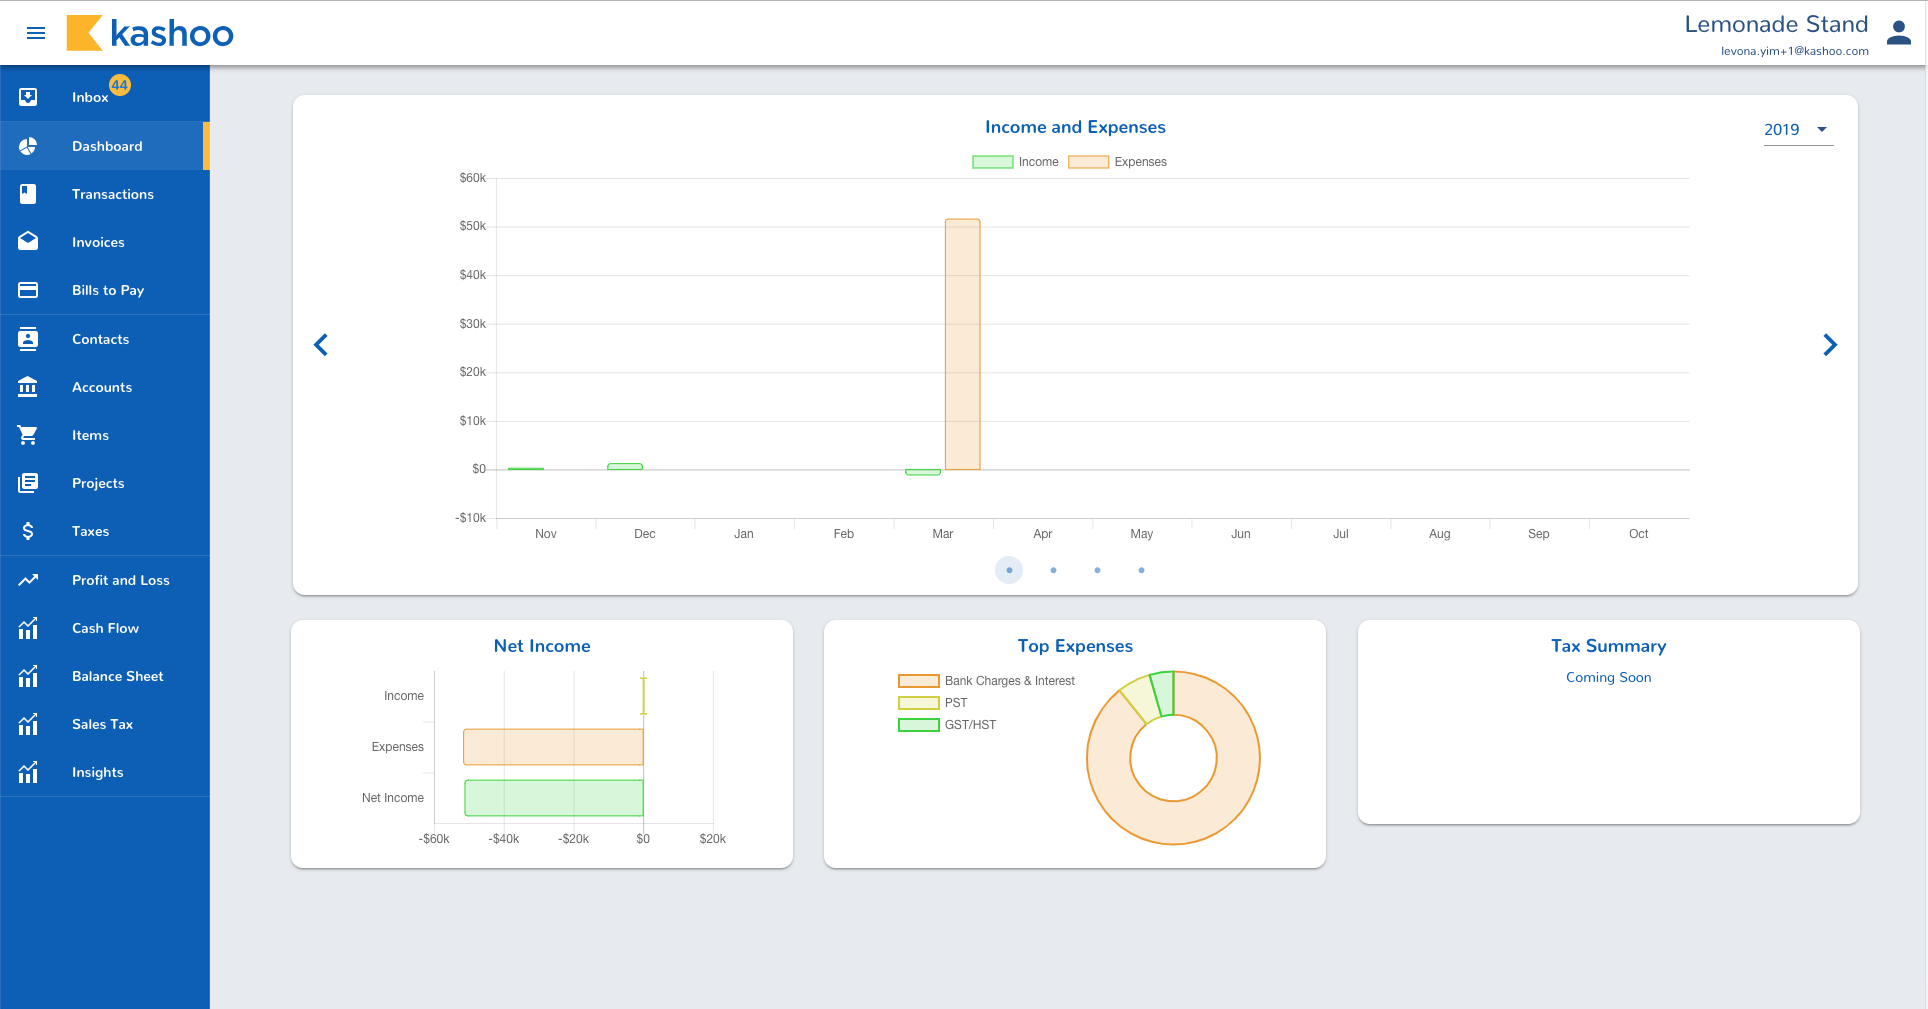Open the hamburger menu icon
This screenshot has width=1928, height=1009.
pos(36,33)
